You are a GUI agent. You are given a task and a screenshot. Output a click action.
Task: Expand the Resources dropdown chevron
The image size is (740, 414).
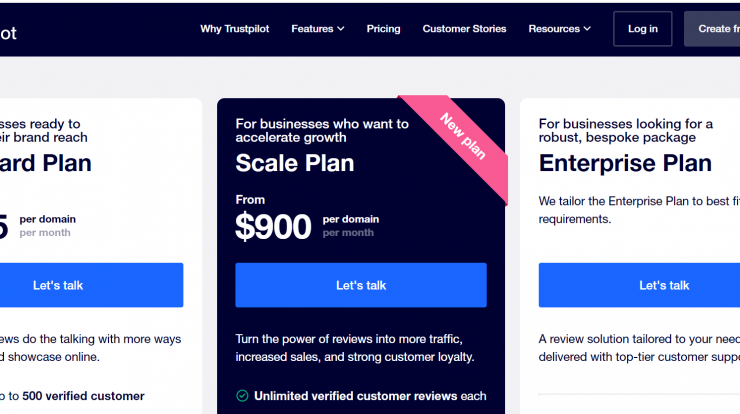coord(587,29)
